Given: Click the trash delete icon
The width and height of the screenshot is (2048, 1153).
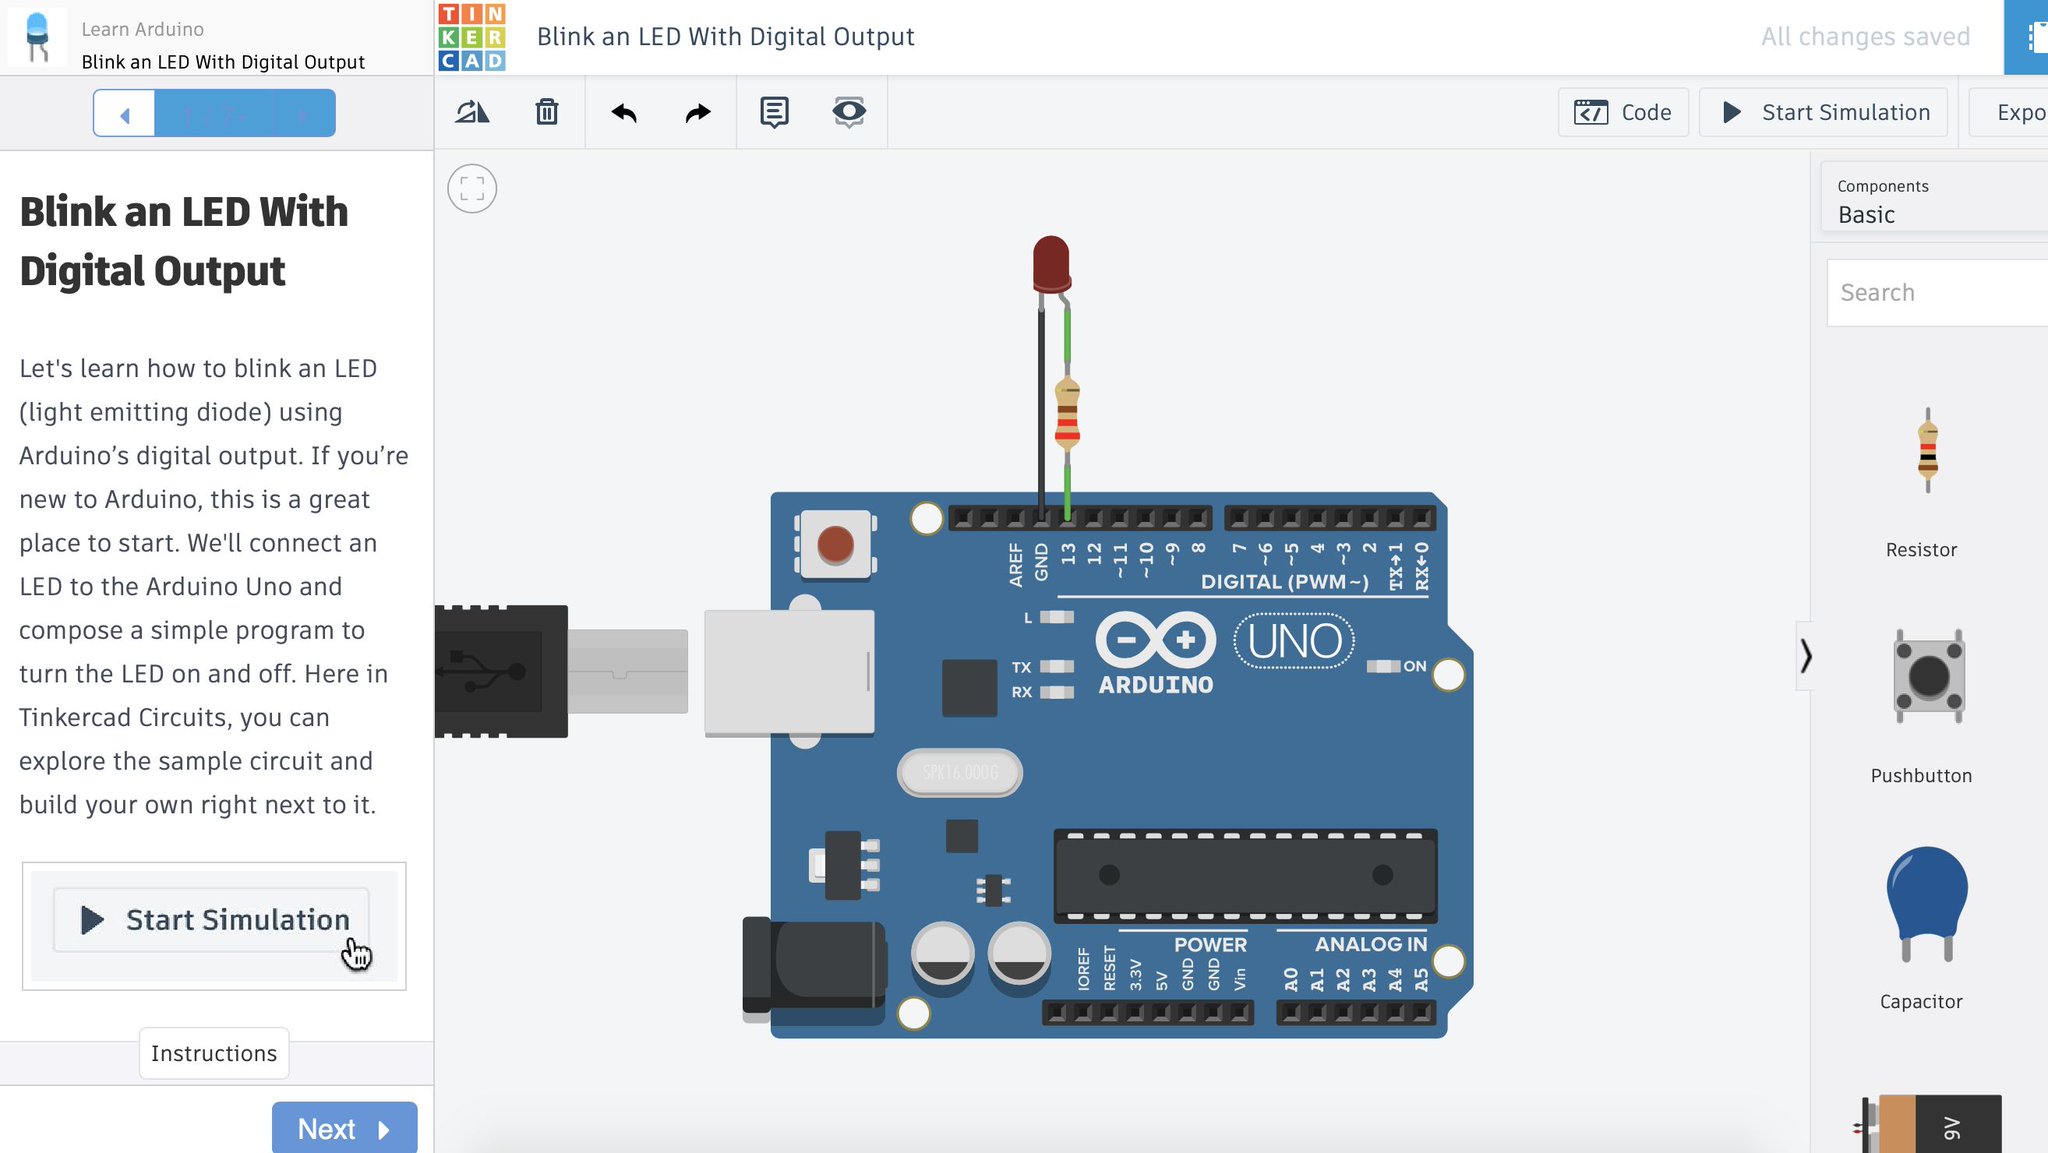Looking at the screenshot, I should 546,112.
